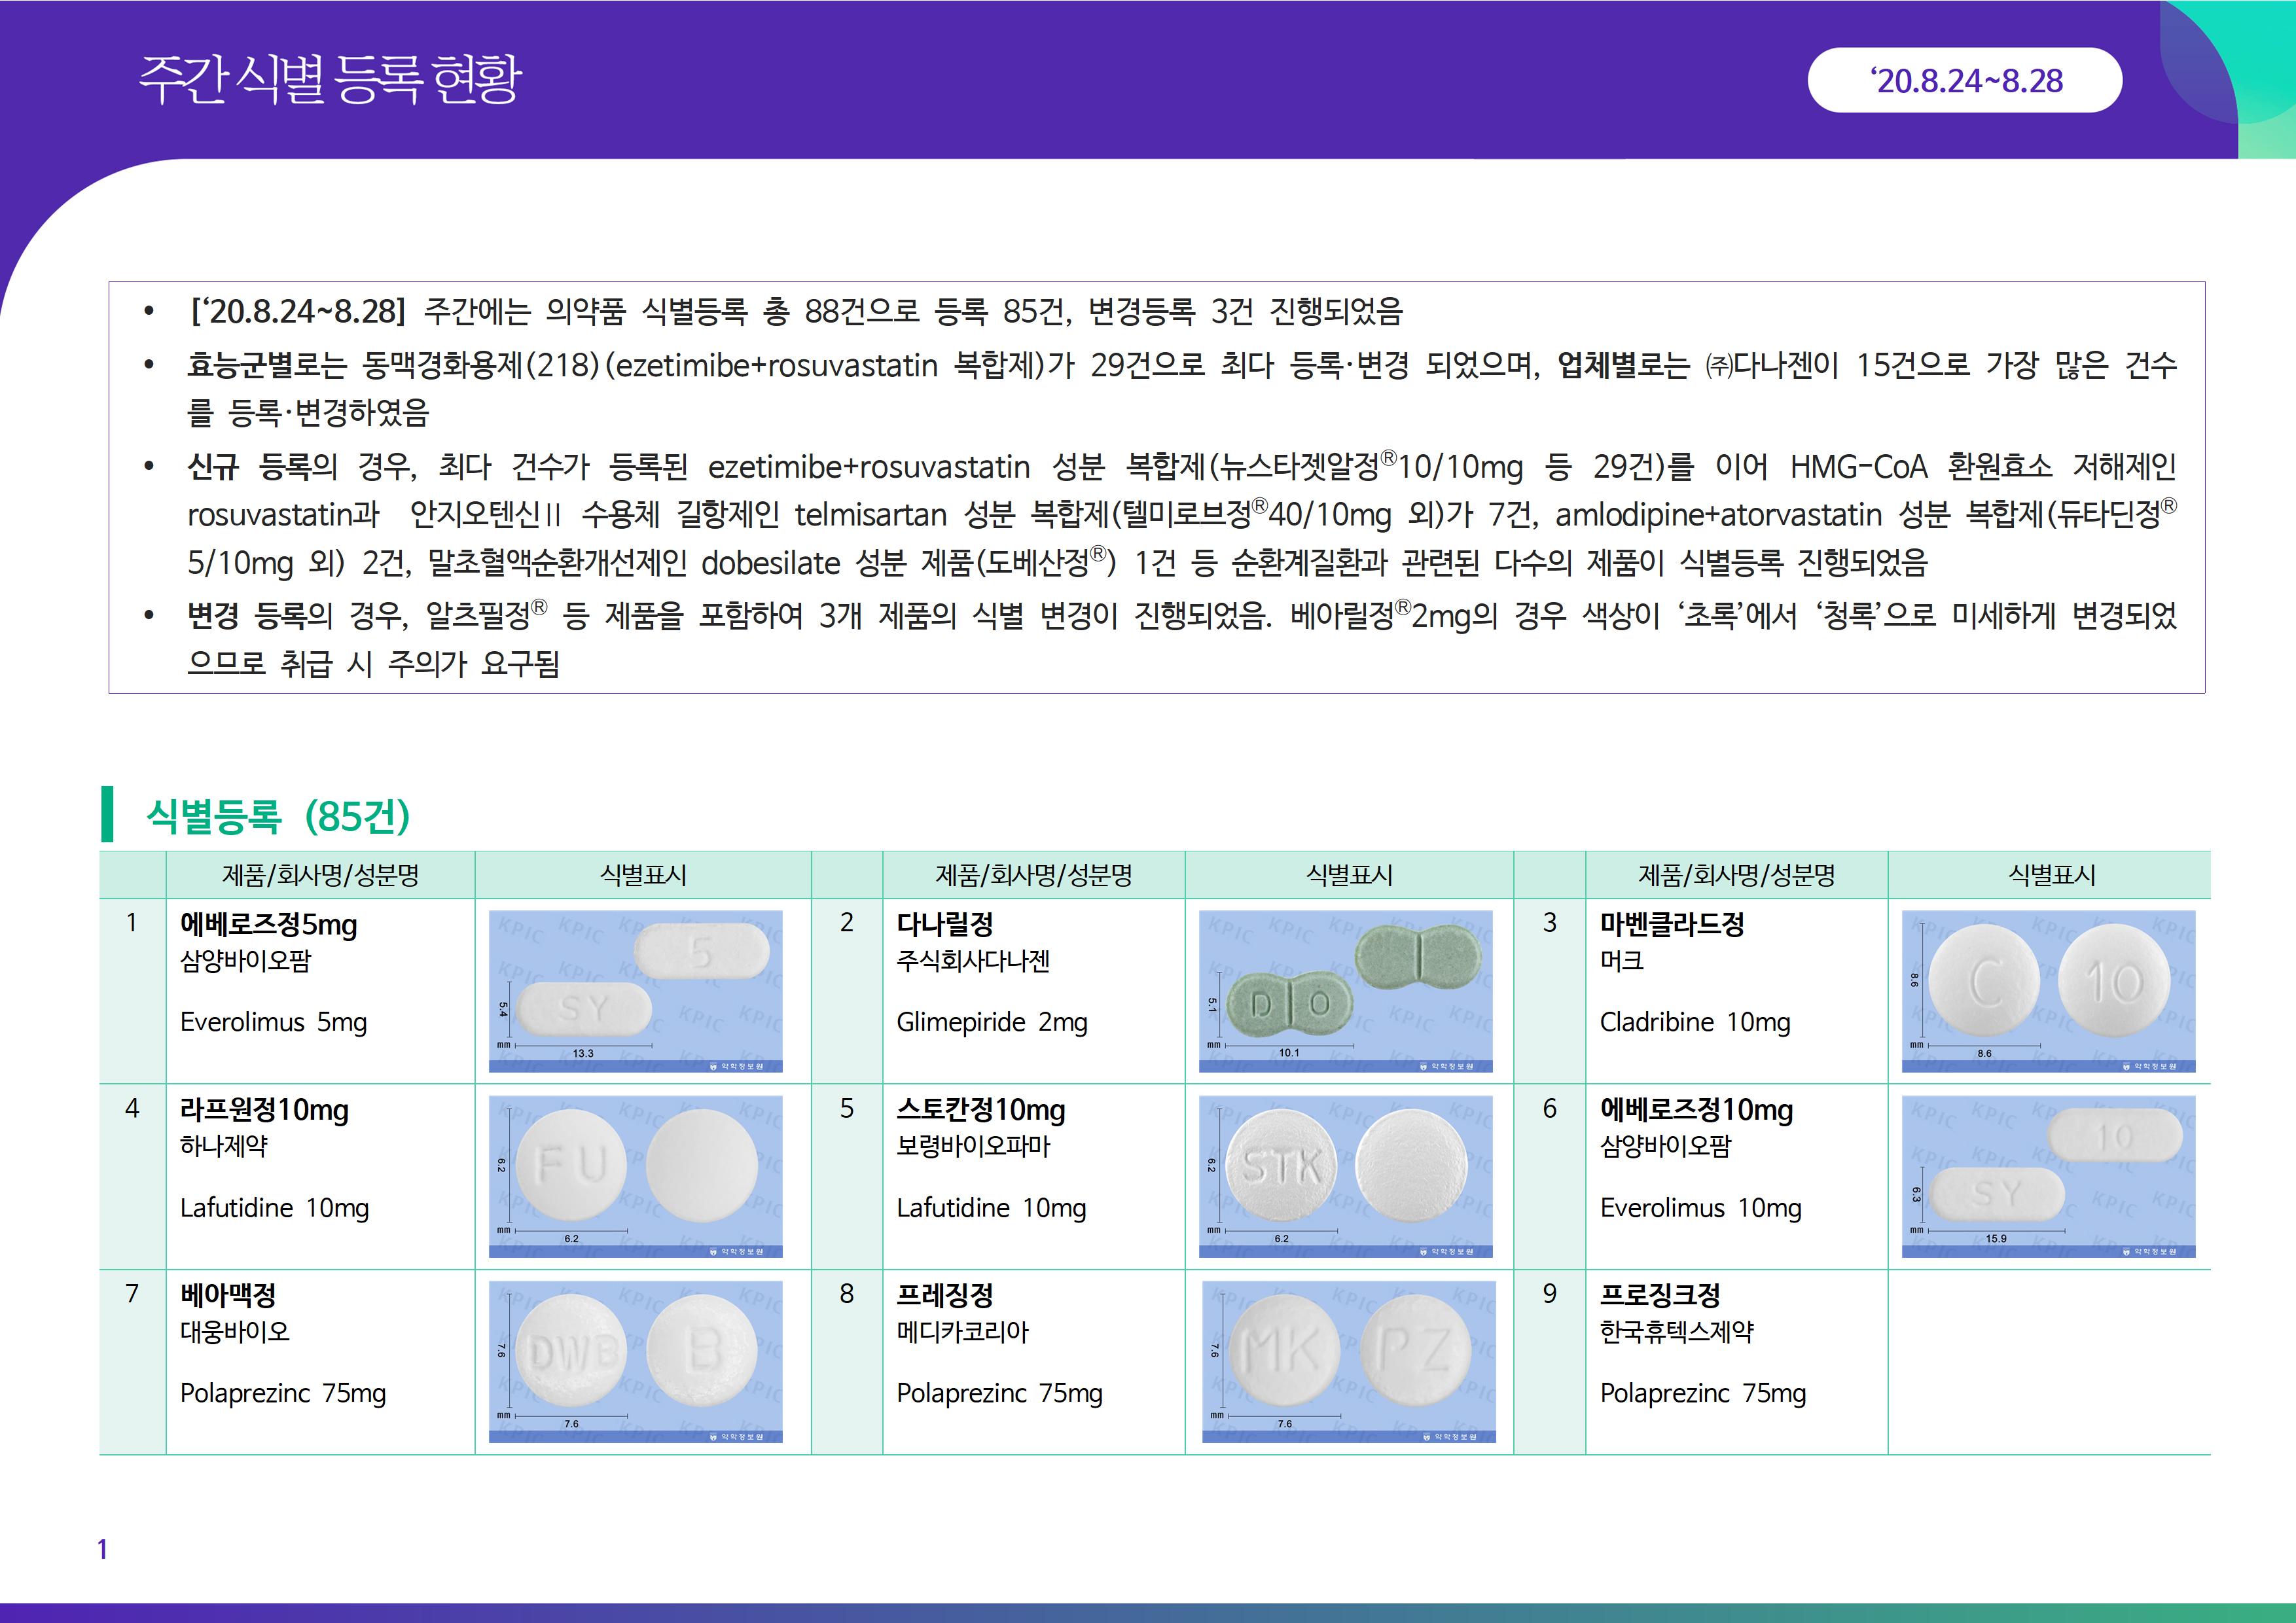The image size is (2296, 1623).
Task: Click the 베아맥정 DWB pill image
Action: (635, 1361)
